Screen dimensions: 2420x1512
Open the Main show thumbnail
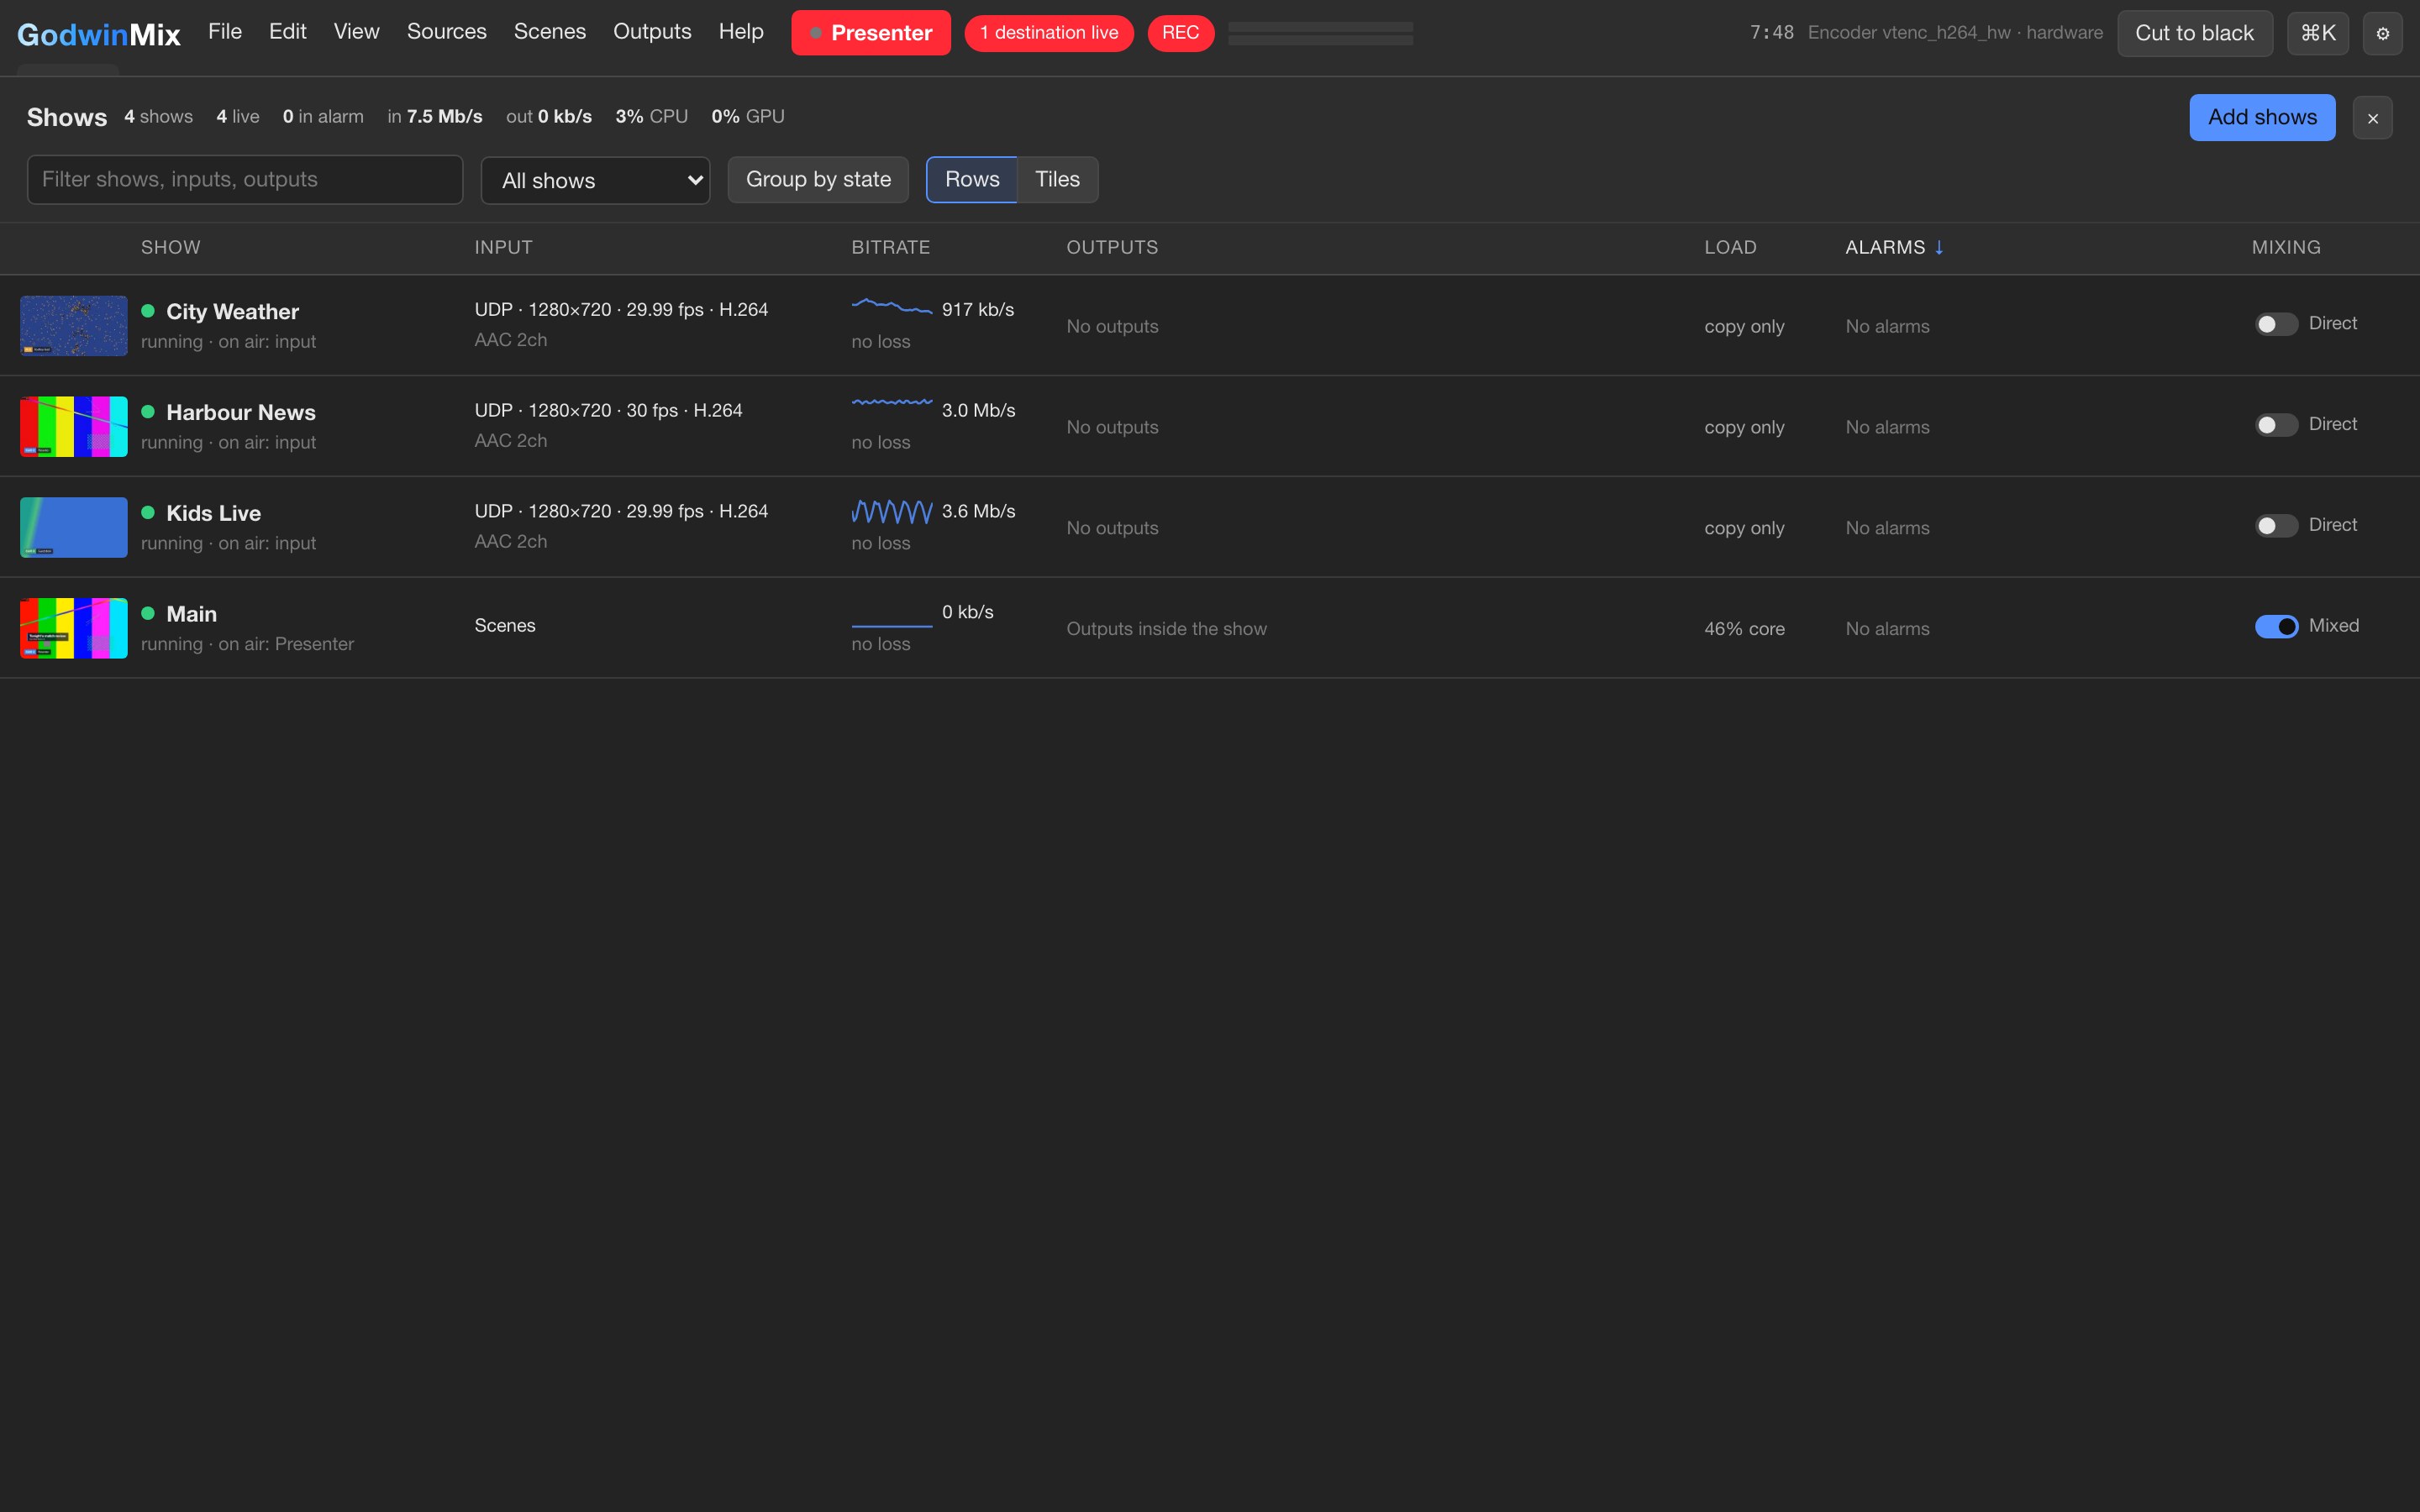click(74, 628)
